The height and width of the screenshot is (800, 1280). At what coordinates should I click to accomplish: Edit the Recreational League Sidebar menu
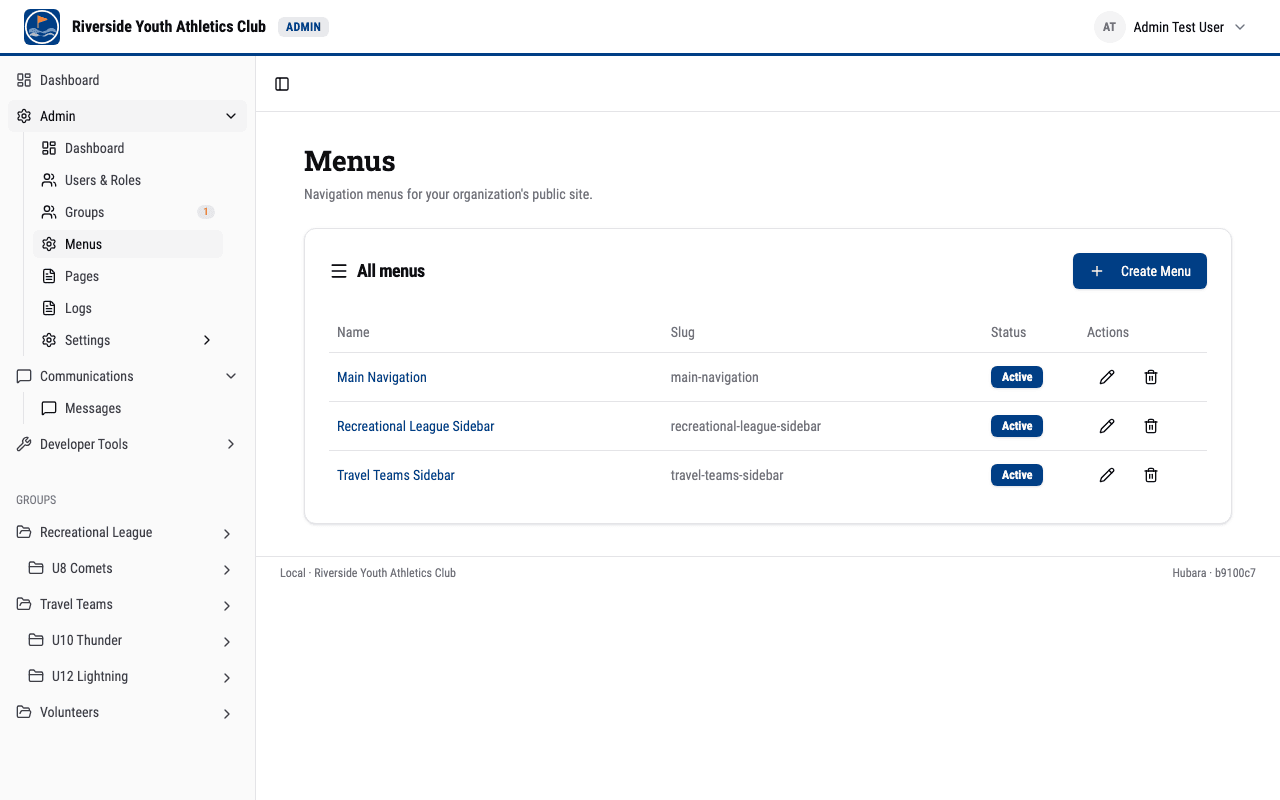click(x=1107, y=426)
